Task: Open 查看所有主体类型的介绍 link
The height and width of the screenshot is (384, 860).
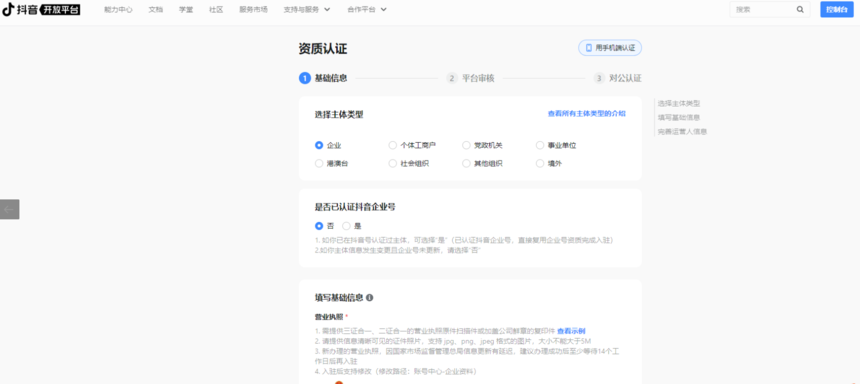Action: tap(586, 114)
